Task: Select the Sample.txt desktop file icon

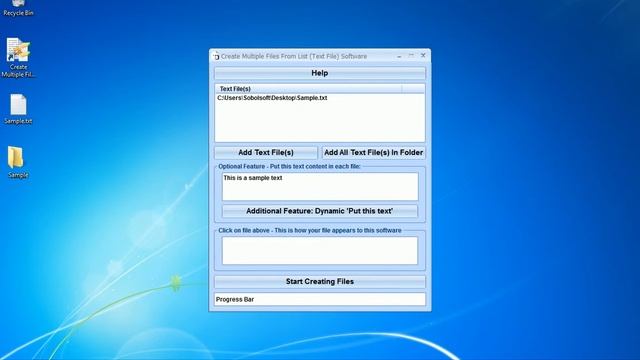Action: point(18,109)
